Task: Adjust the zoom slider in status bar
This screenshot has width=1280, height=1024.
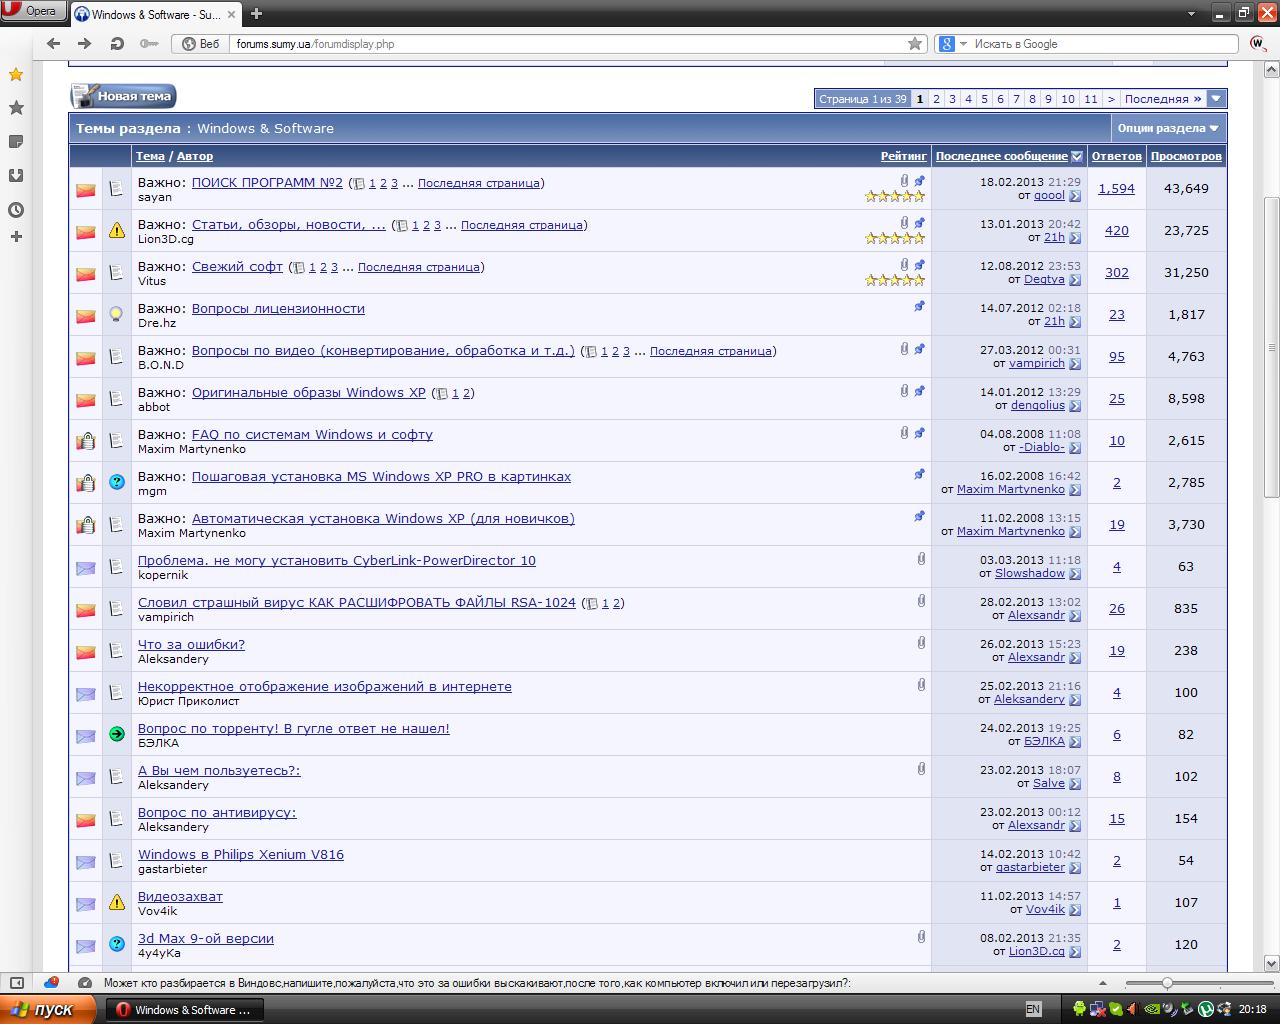Action: 1166,983
